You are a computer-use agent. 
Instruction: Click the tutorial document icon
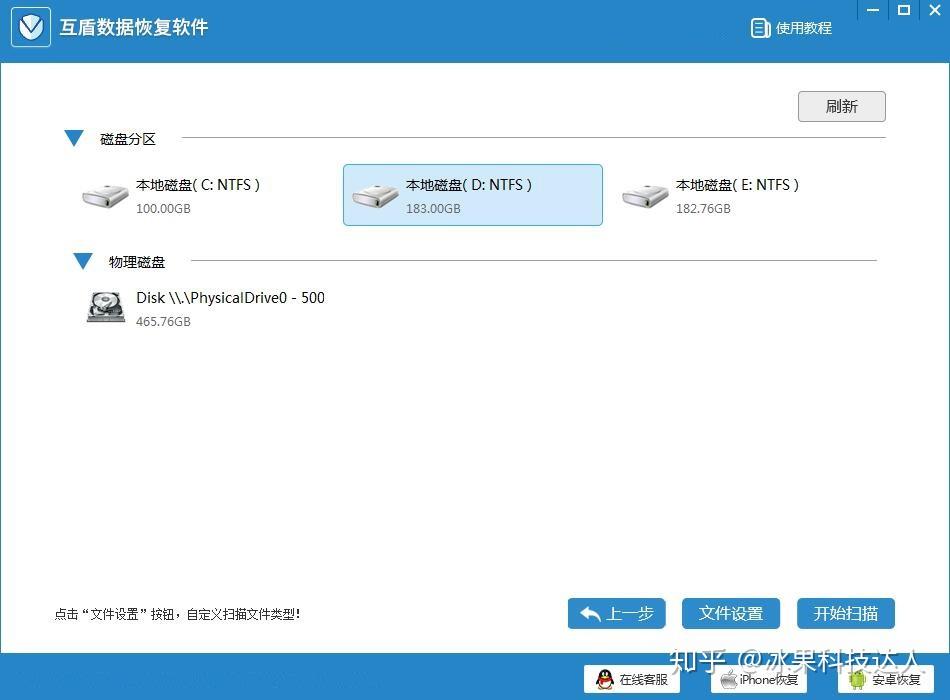click(760, 28)
